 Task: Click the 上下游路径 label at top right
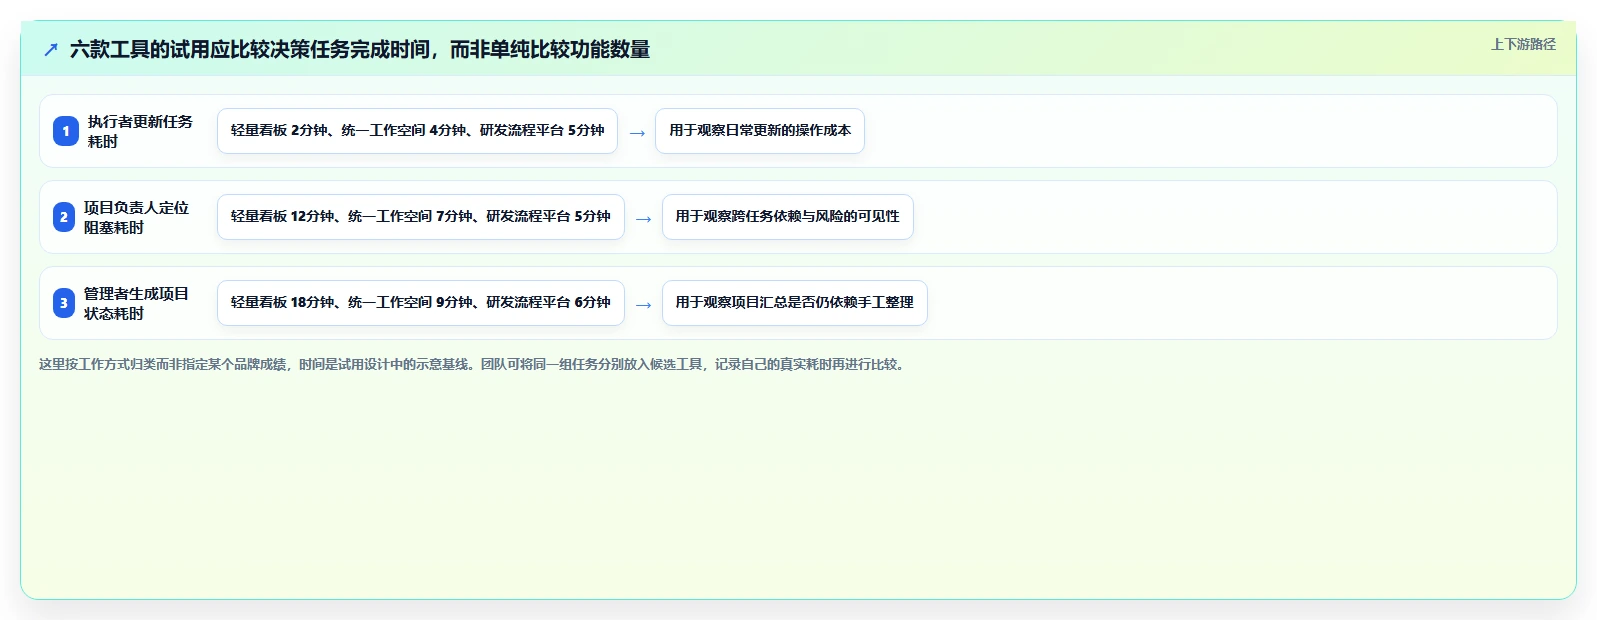pyautogui.click(x=1523, y=44)
